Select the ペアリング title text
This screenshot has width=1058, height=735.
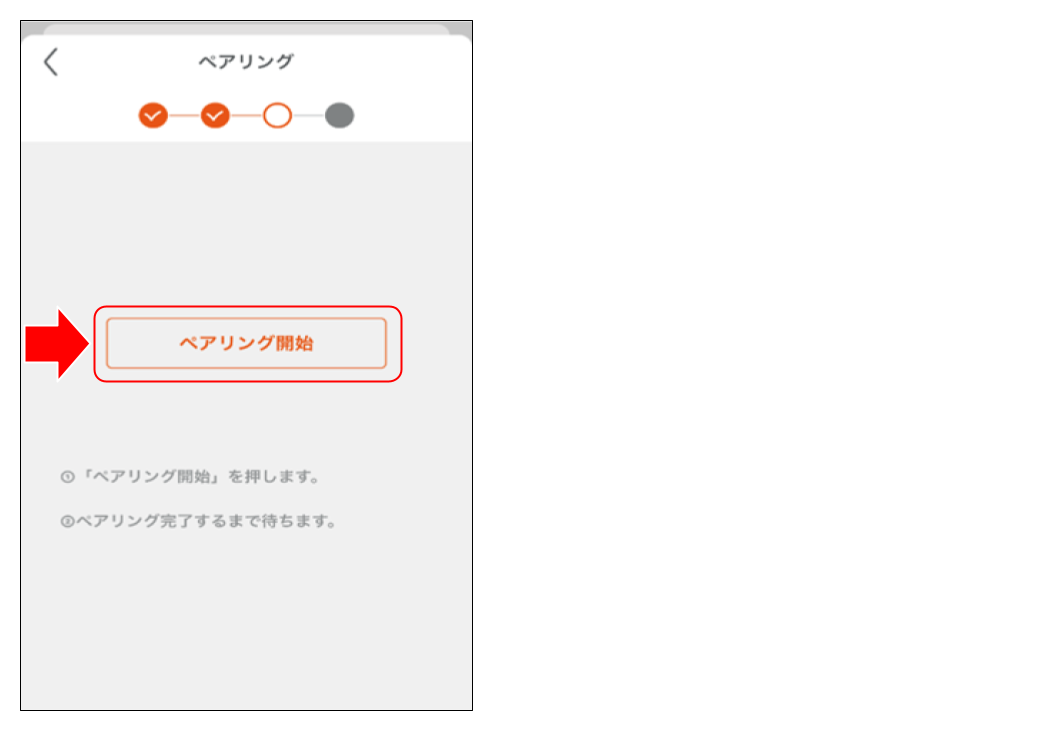245,60
